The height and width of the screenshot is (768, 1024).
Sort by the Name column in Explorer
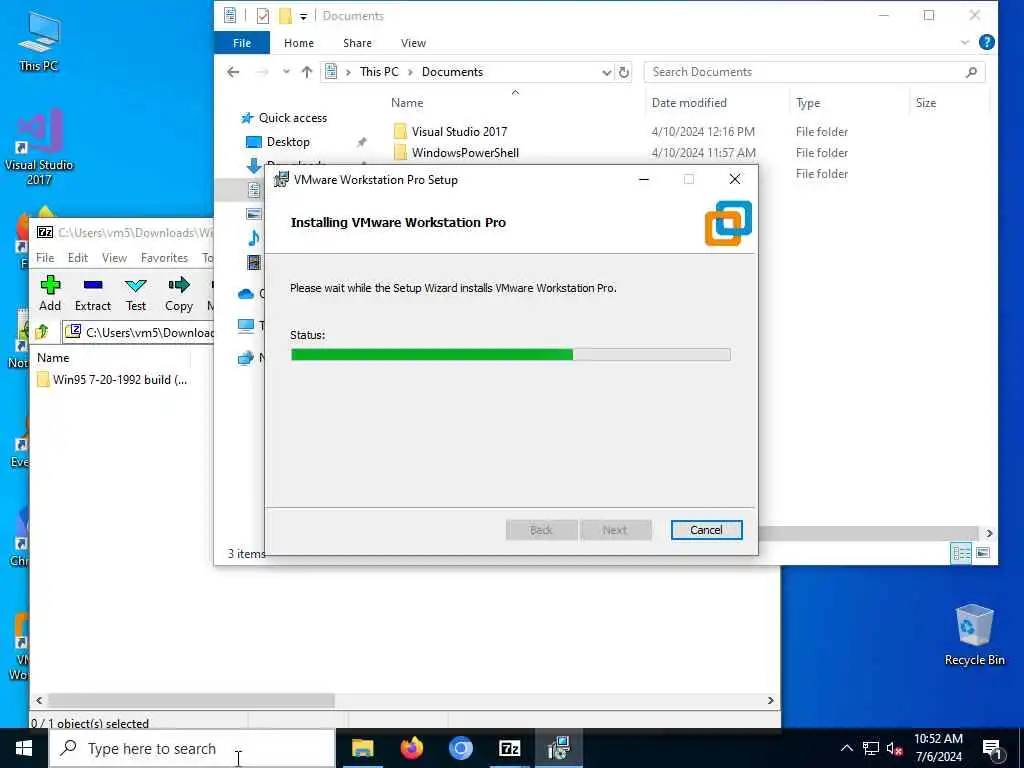point(407,103)
